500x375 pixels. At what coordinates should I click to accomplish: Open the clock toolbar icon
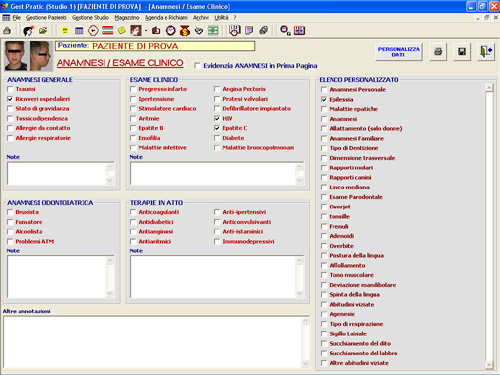click(171, 31)
